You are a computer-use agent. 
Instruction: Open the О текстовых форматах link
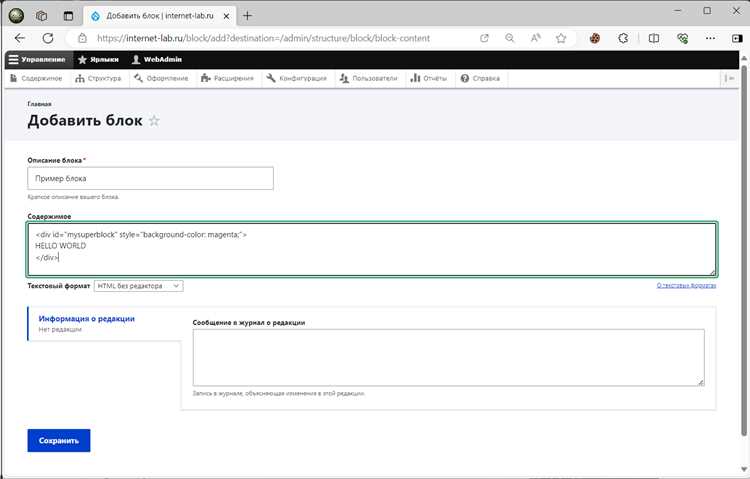(x=686, y=286)
